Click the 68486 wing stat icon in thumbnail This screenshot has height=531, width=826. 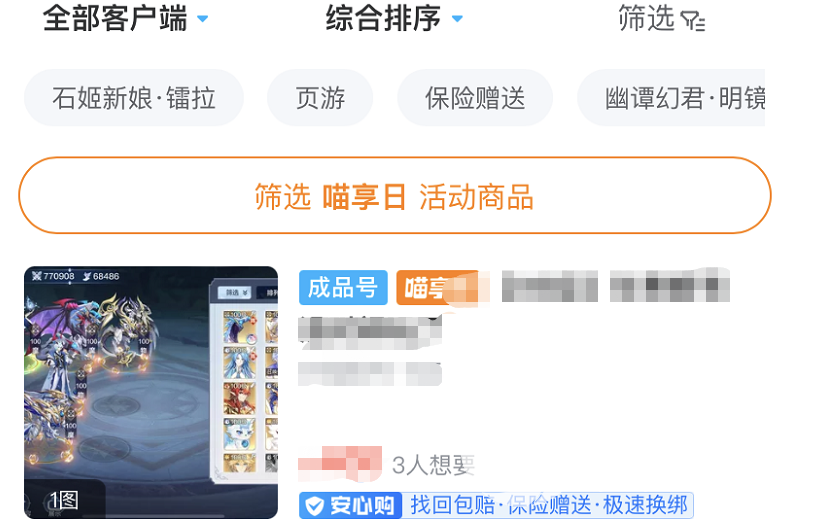[87, 276]
